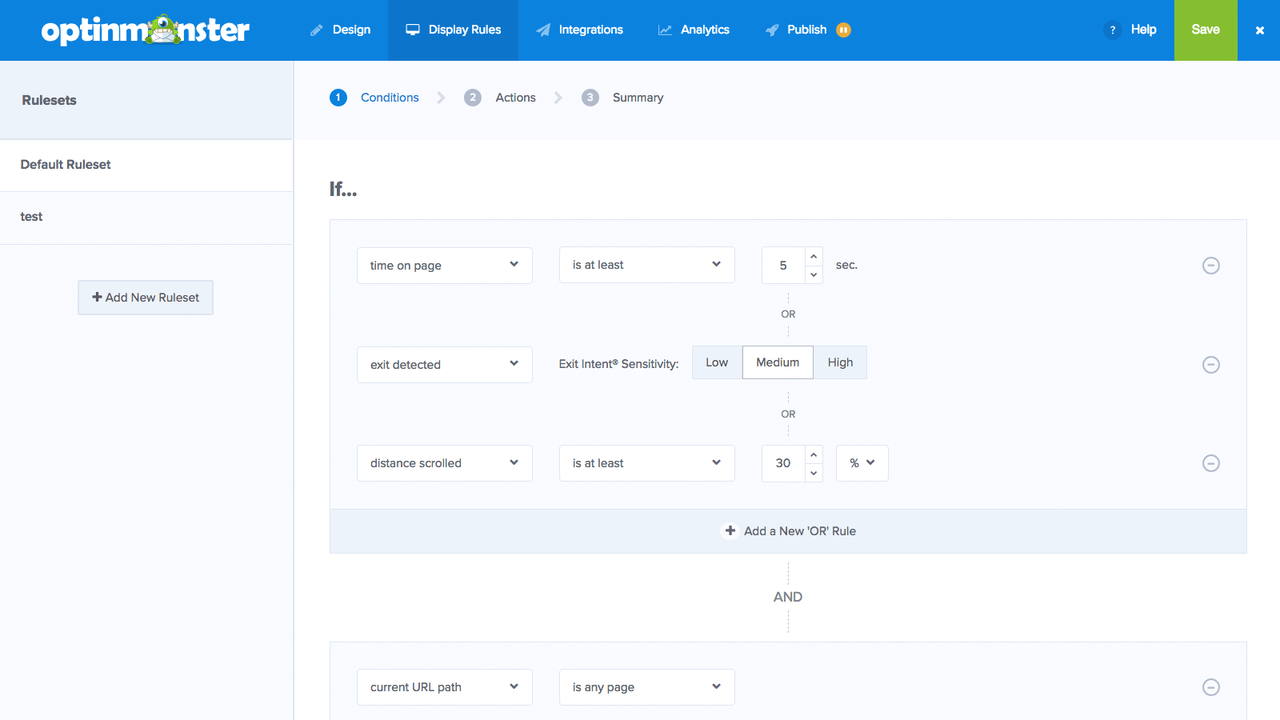Remove the current URL path rule
Image resolution: width=1280 pixels, height=720 pixels.
(x=1210, y=687)
